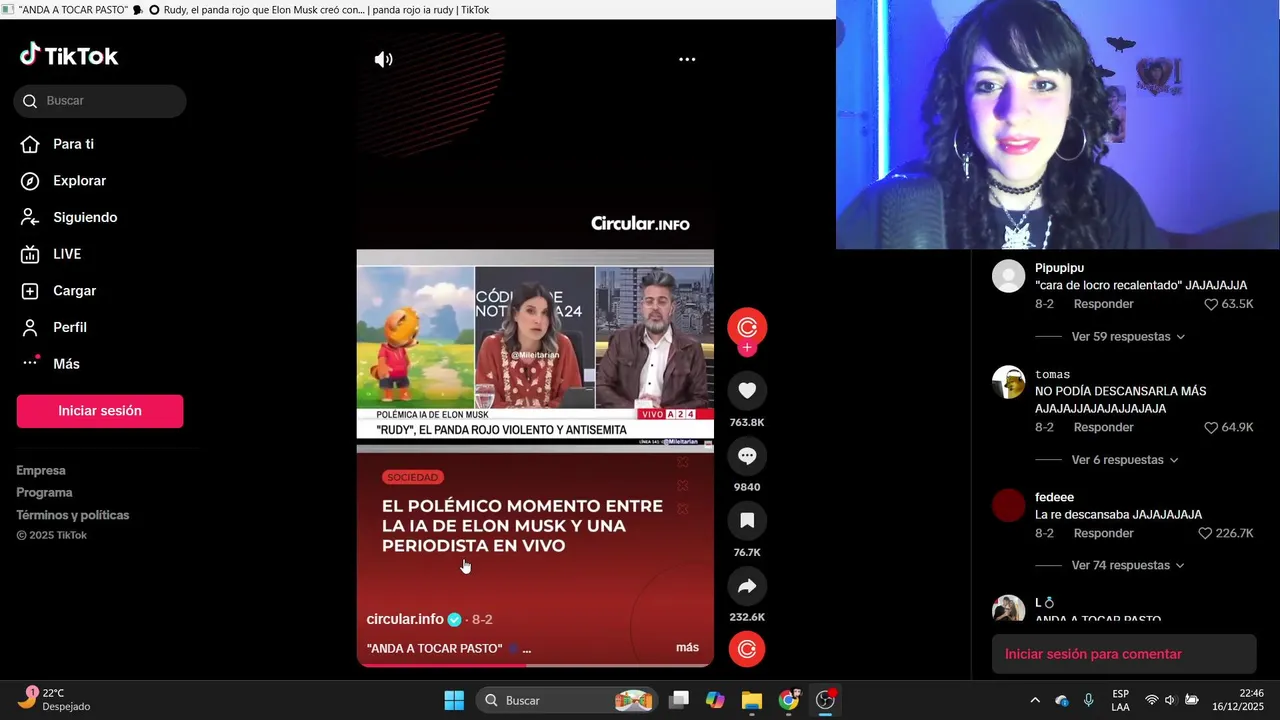Reply to fedeee's comment

pos(1103,534)
